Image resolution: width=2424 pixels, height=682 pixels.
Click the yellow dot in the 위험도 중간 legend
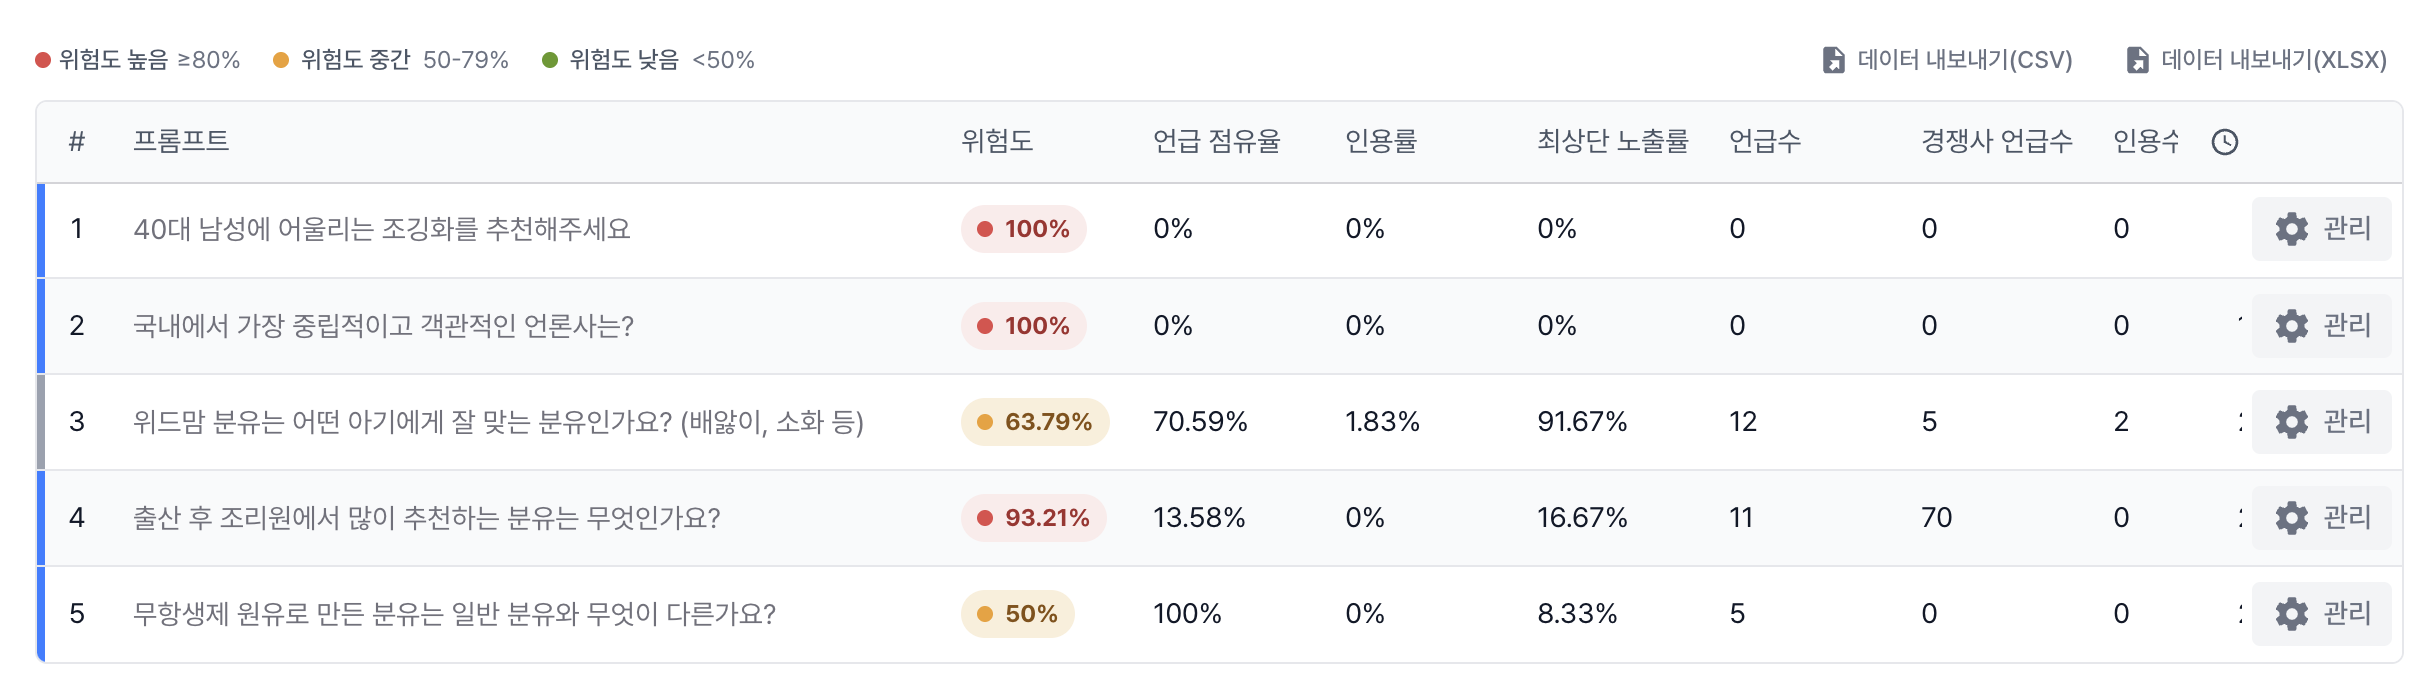point(281,60)
